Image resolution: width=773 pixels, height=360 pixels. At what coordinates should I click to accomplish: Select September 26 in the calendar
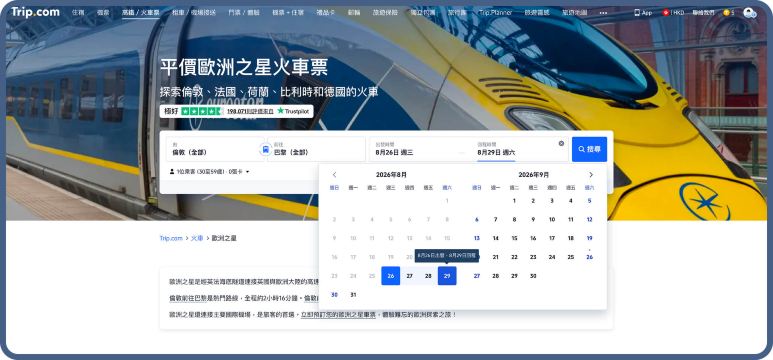pos(589,257)
